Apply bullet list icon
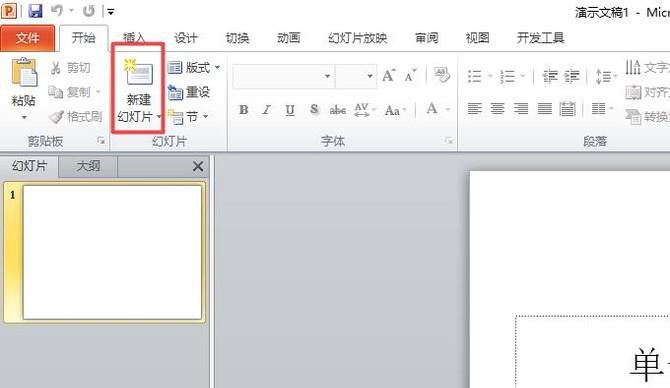This screenshot has height=388, width=670. [475, 76]
